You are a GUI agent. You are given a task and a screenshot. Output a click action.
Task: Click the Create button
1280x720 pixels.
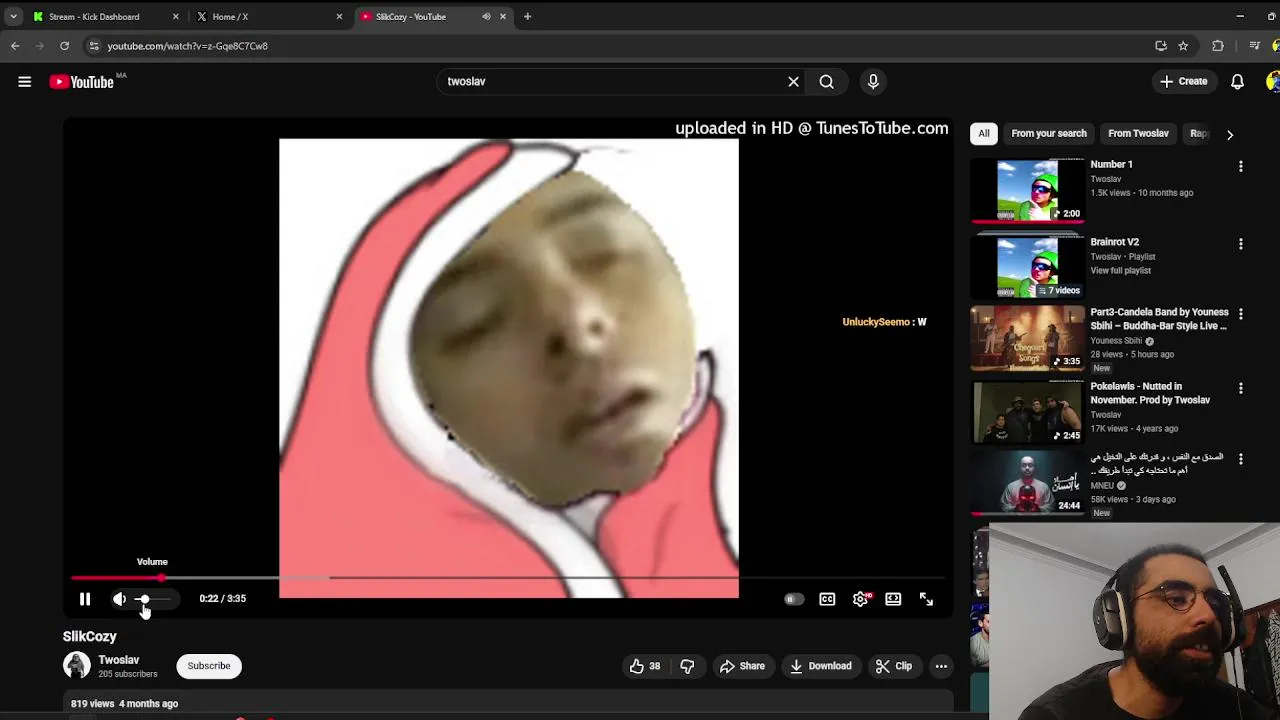tap(1184, 82)
